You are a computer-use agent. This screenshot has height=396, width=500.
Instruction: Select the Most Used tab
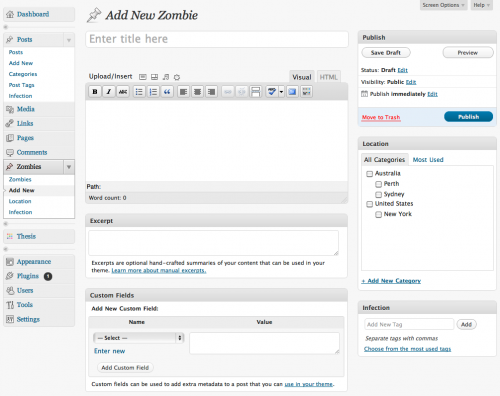(428, 160)
